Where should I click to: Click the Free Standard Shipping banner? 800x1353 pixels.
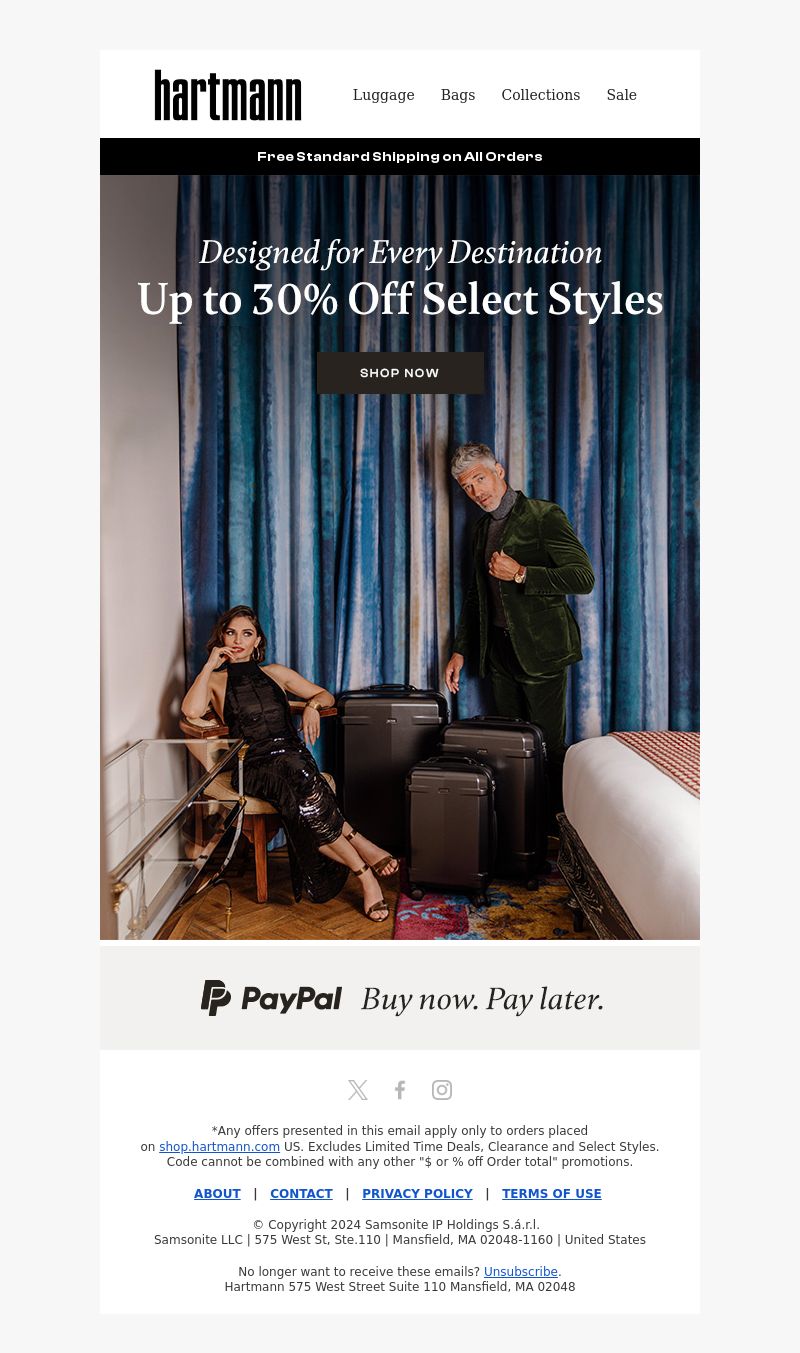[400, 157]
